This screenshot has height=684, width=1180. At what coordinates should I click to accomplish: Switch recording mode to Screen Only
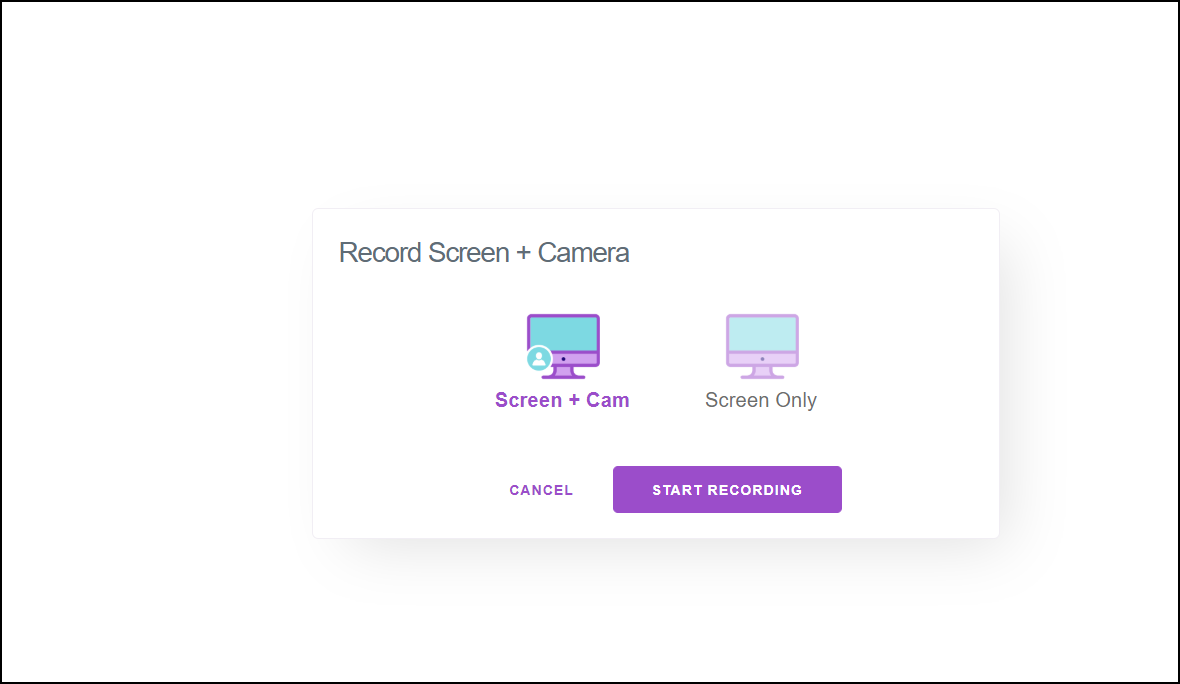coord(762,360)
